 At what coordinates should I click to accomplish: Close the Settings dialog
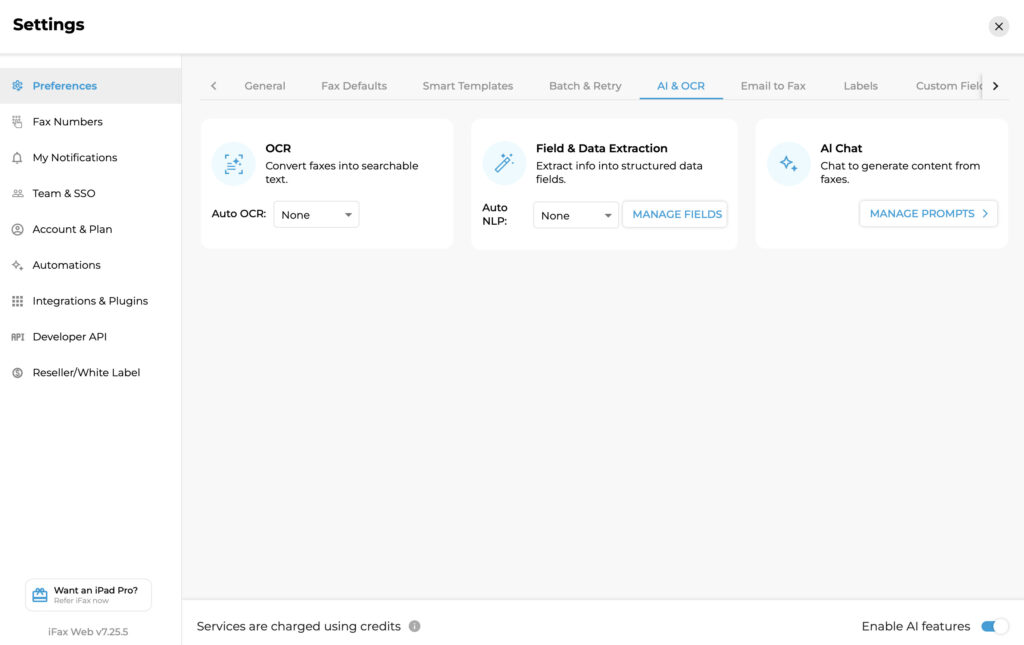pos(998,26)
